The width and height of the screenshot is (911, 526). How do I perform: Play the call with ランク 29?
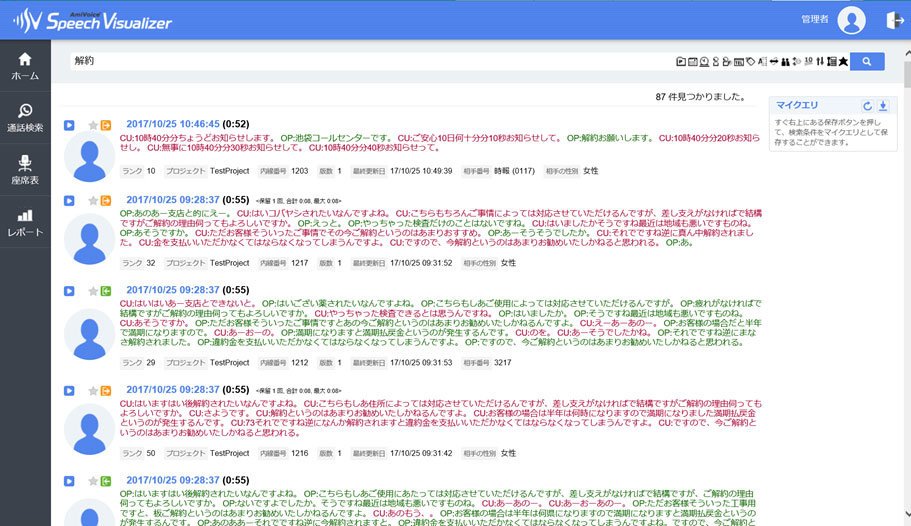(x=69, y=291)
